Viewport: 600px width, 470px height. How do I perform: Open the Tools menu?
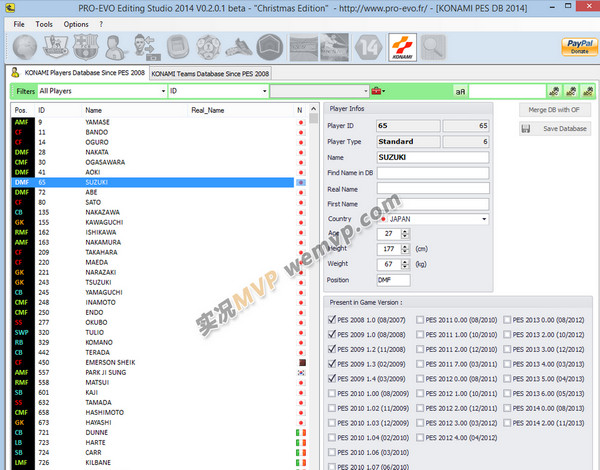click(44, 24)
